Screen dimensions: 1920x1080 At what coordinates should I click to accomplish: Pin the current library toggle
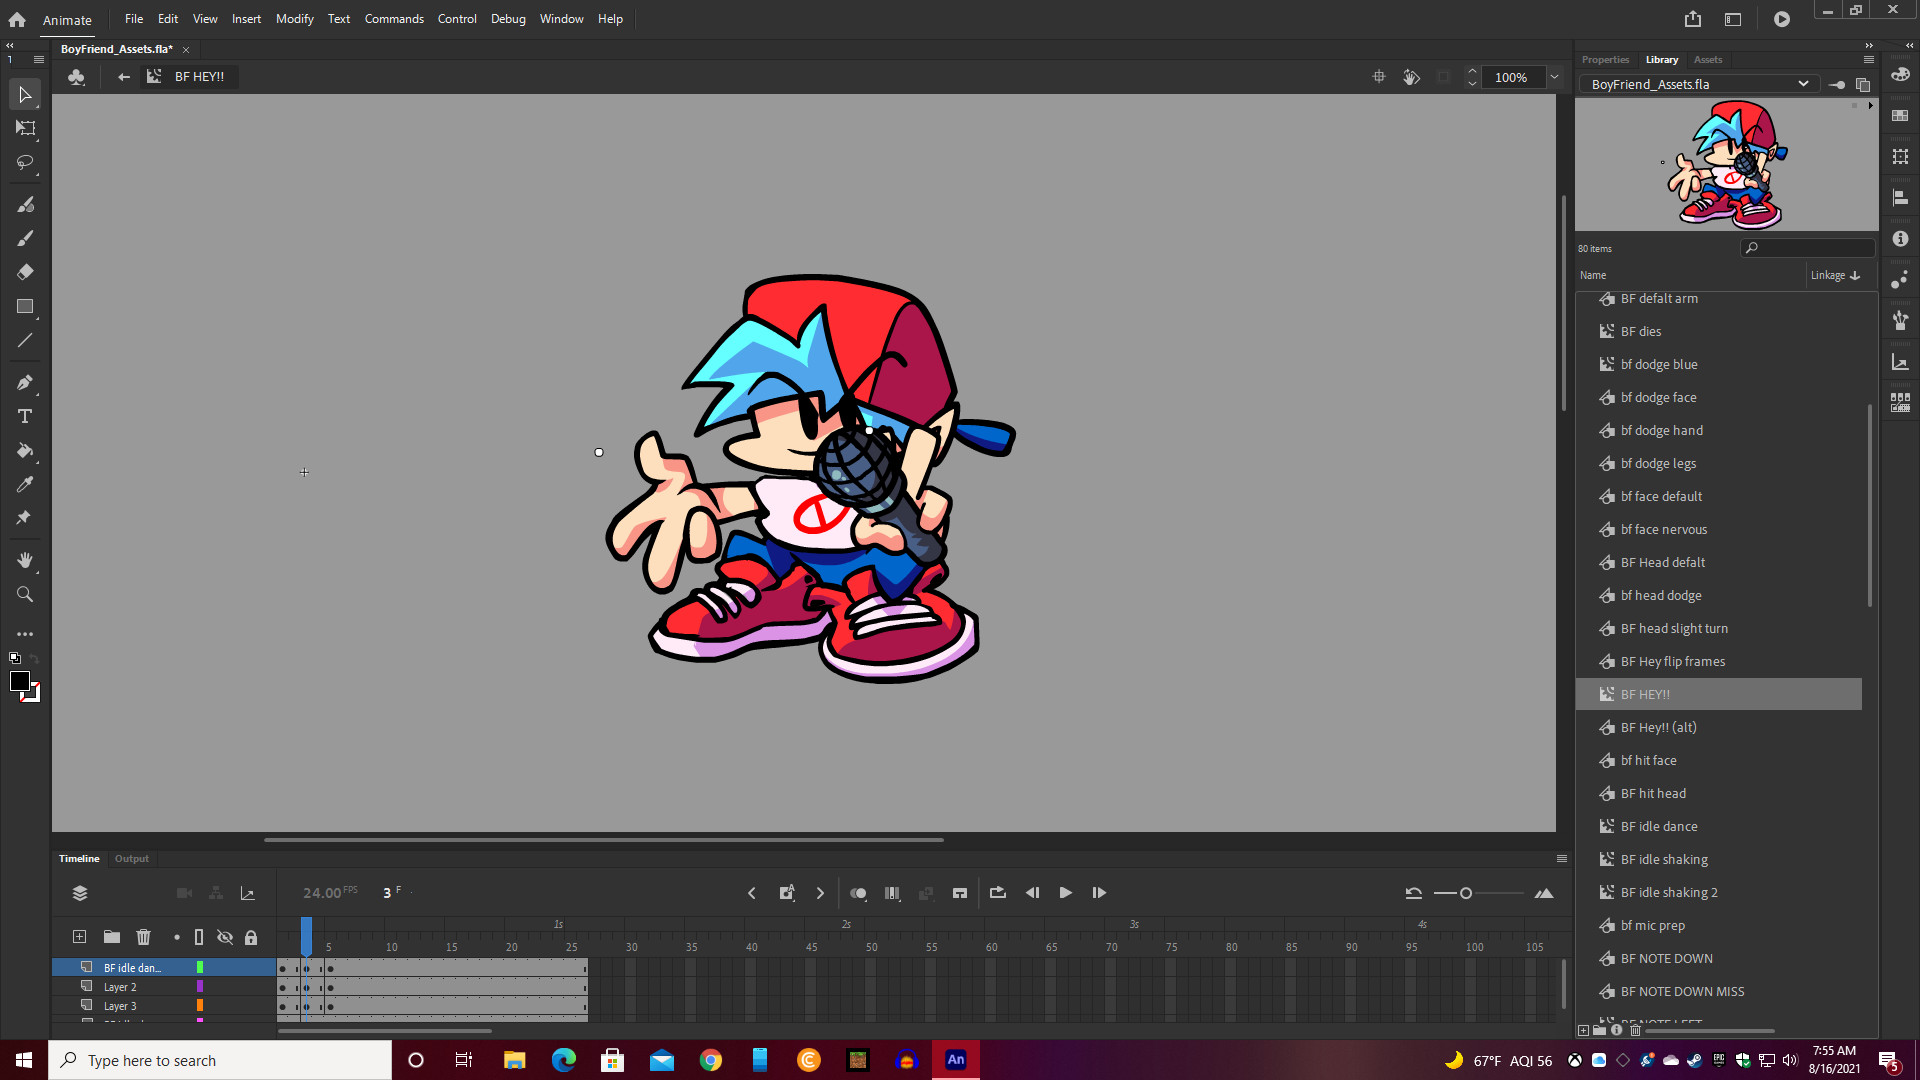pyautogui.click(x=1837, y=85)
